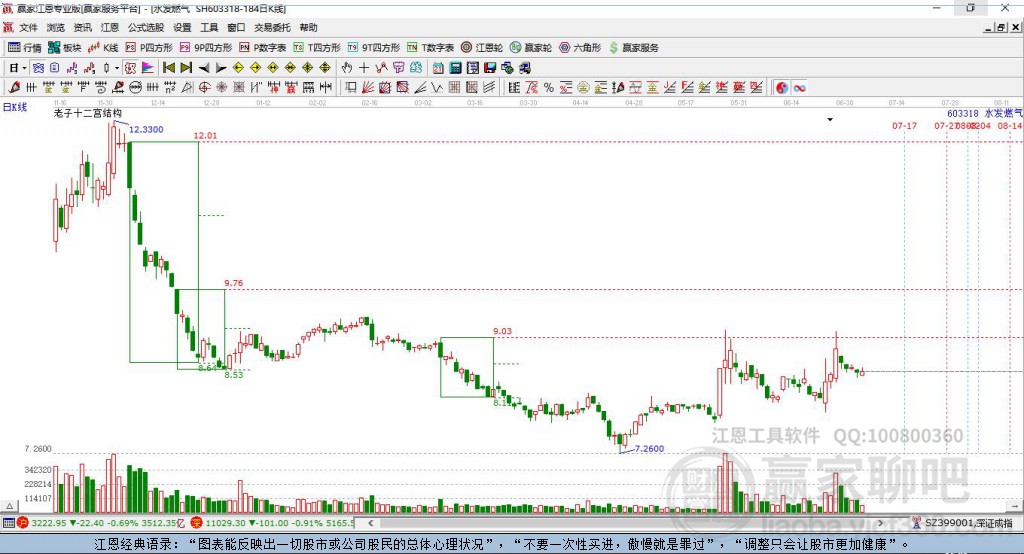The image size is (1024, 554).
Task: Open the 9T四方形 tool
Action: click(x=374, y=48)
